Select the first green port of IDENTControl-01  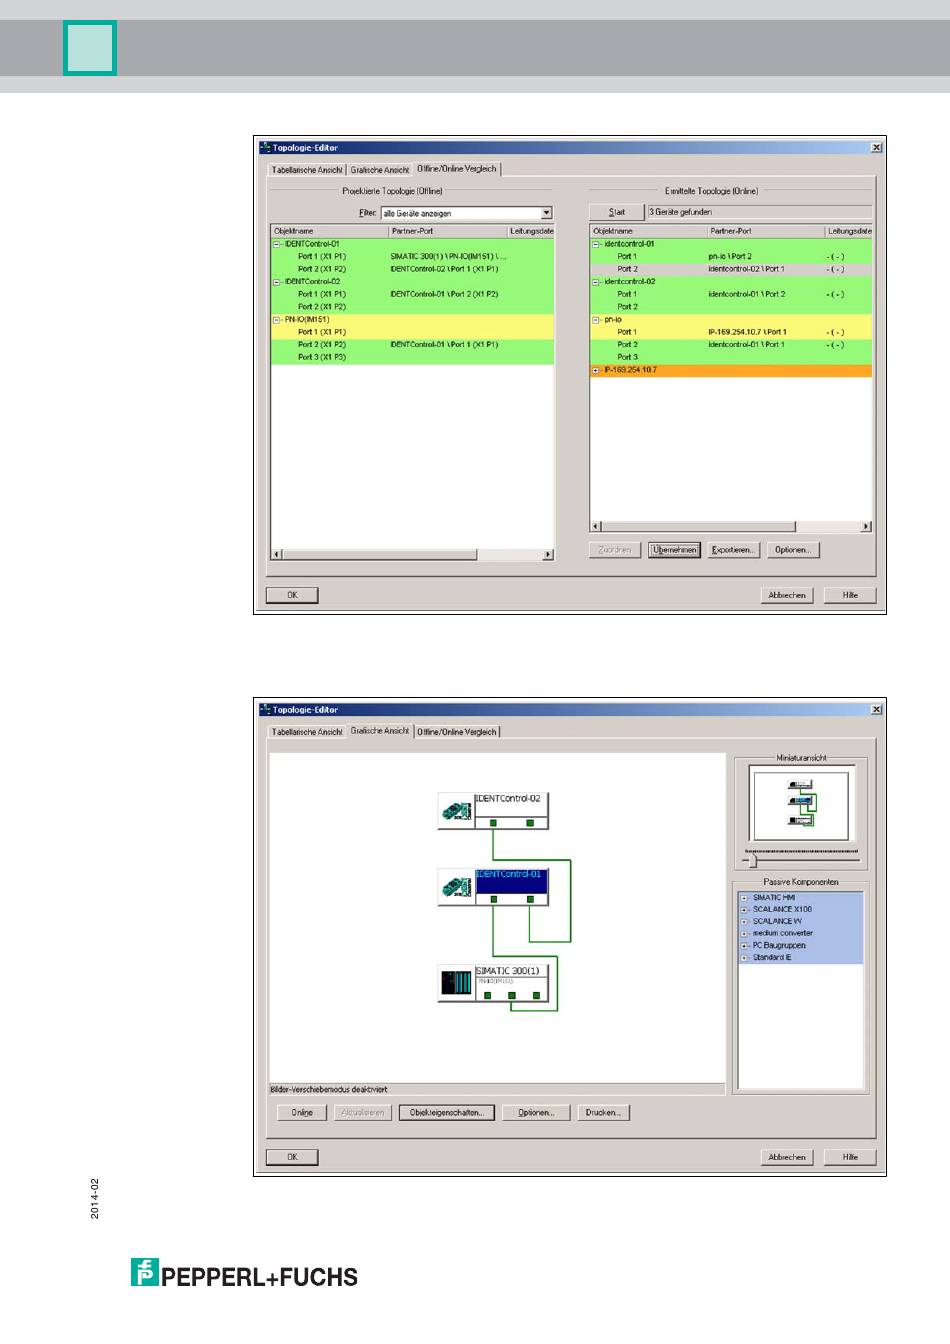point(493,899)
